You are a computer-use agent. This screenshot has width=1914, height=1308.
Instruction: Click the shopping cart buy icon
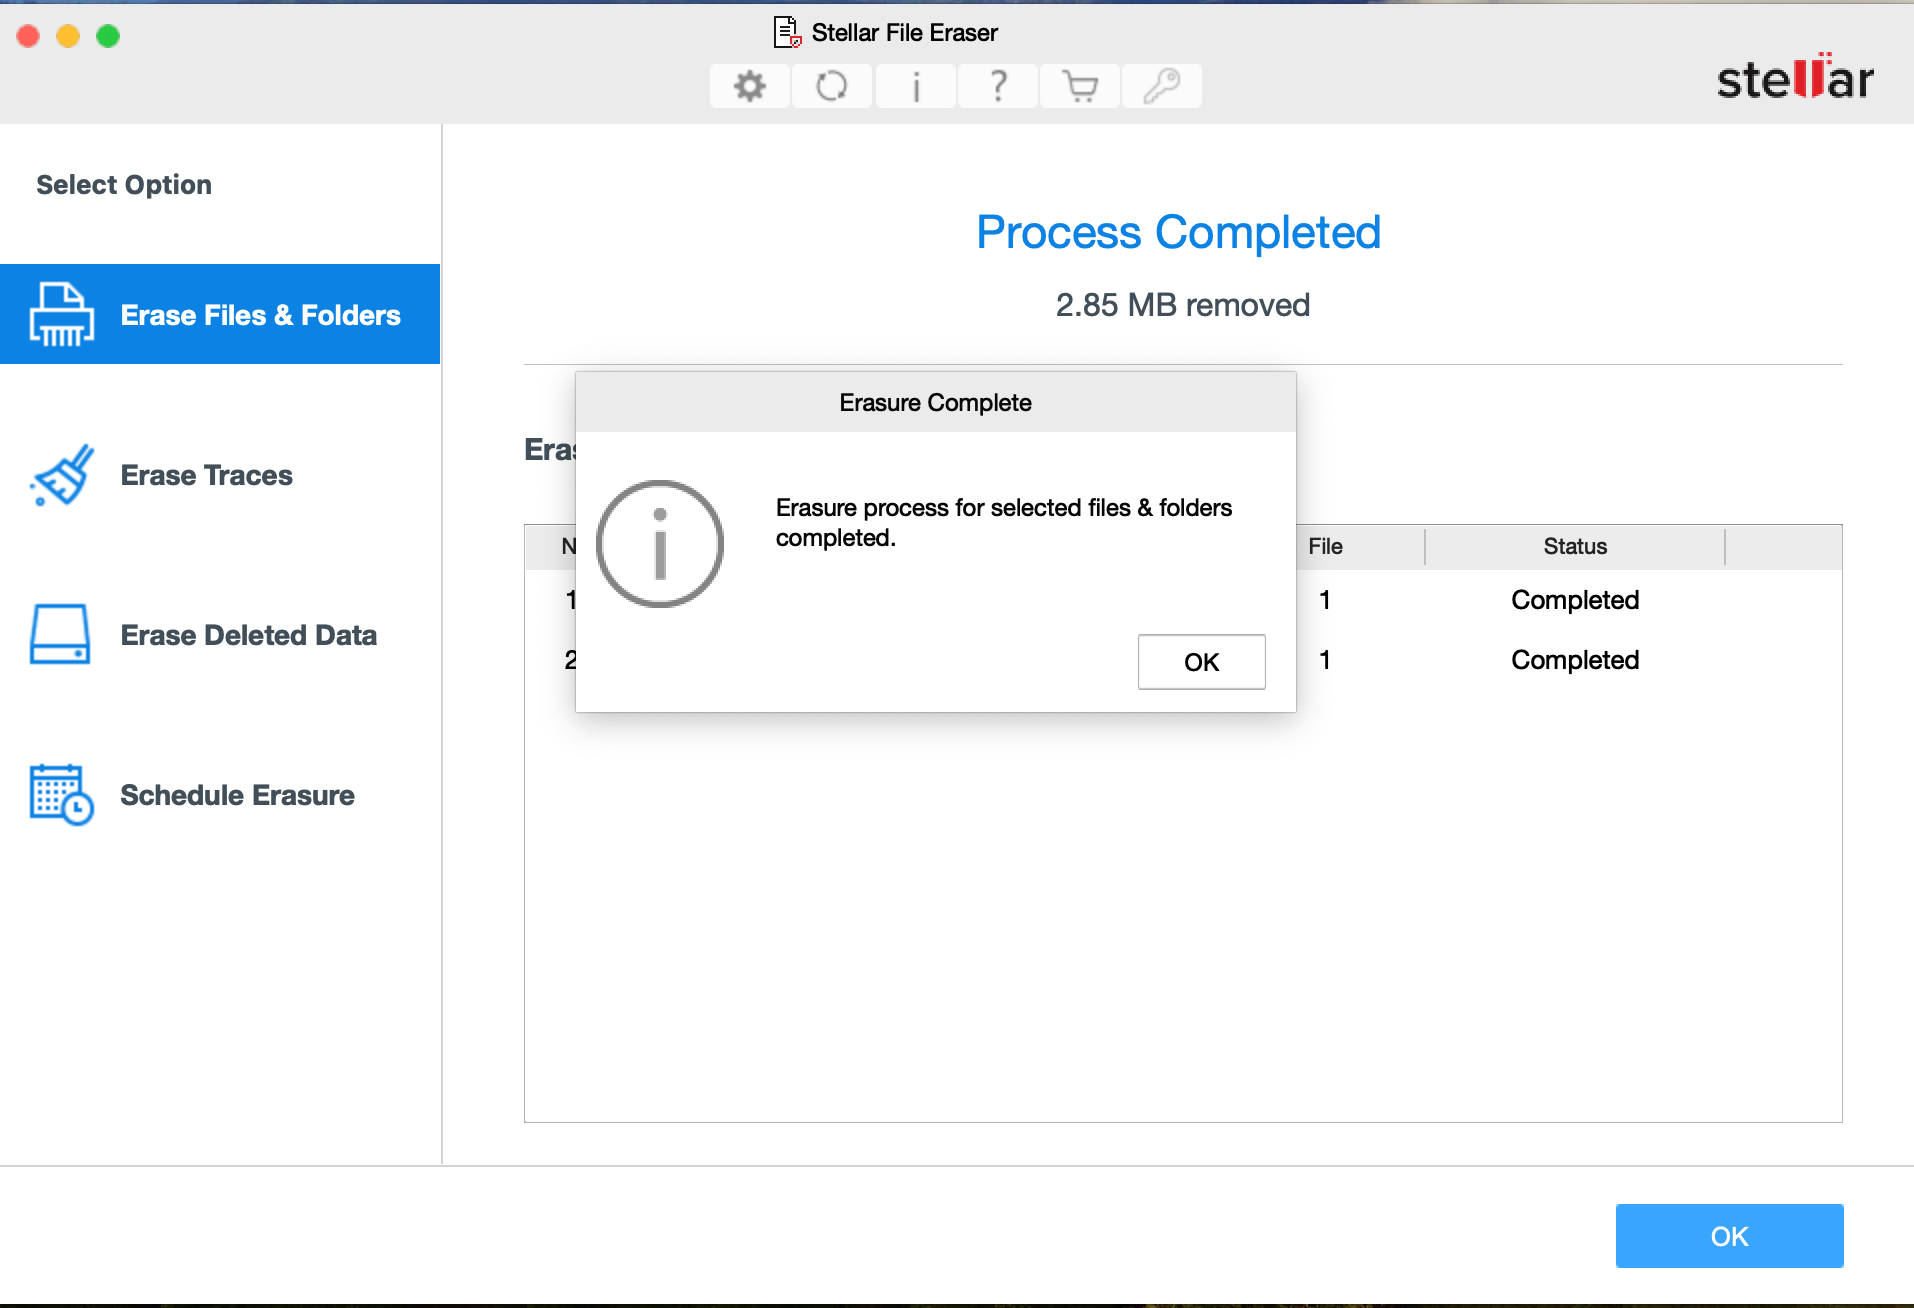[1079, 86]
